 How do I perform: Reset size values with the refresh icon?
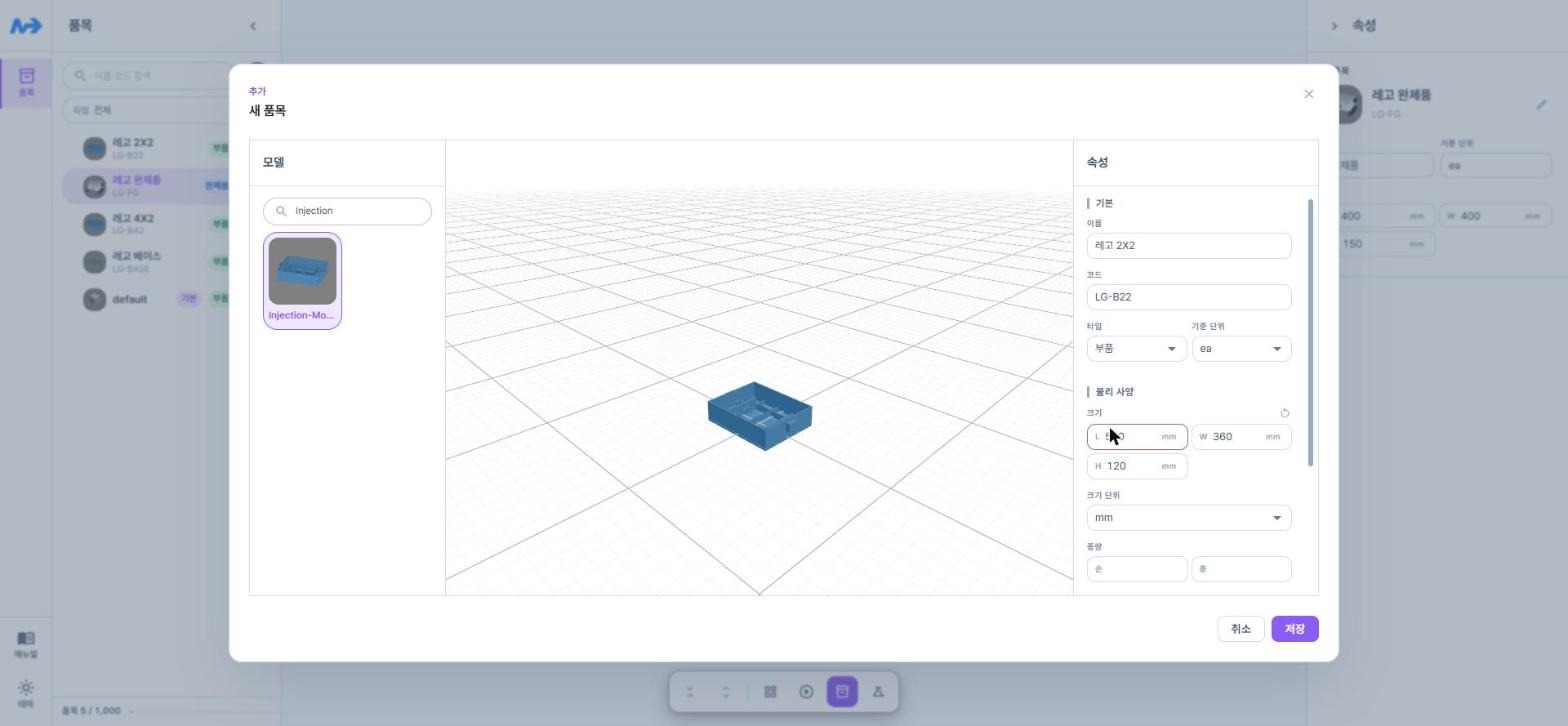[1285, 413]
